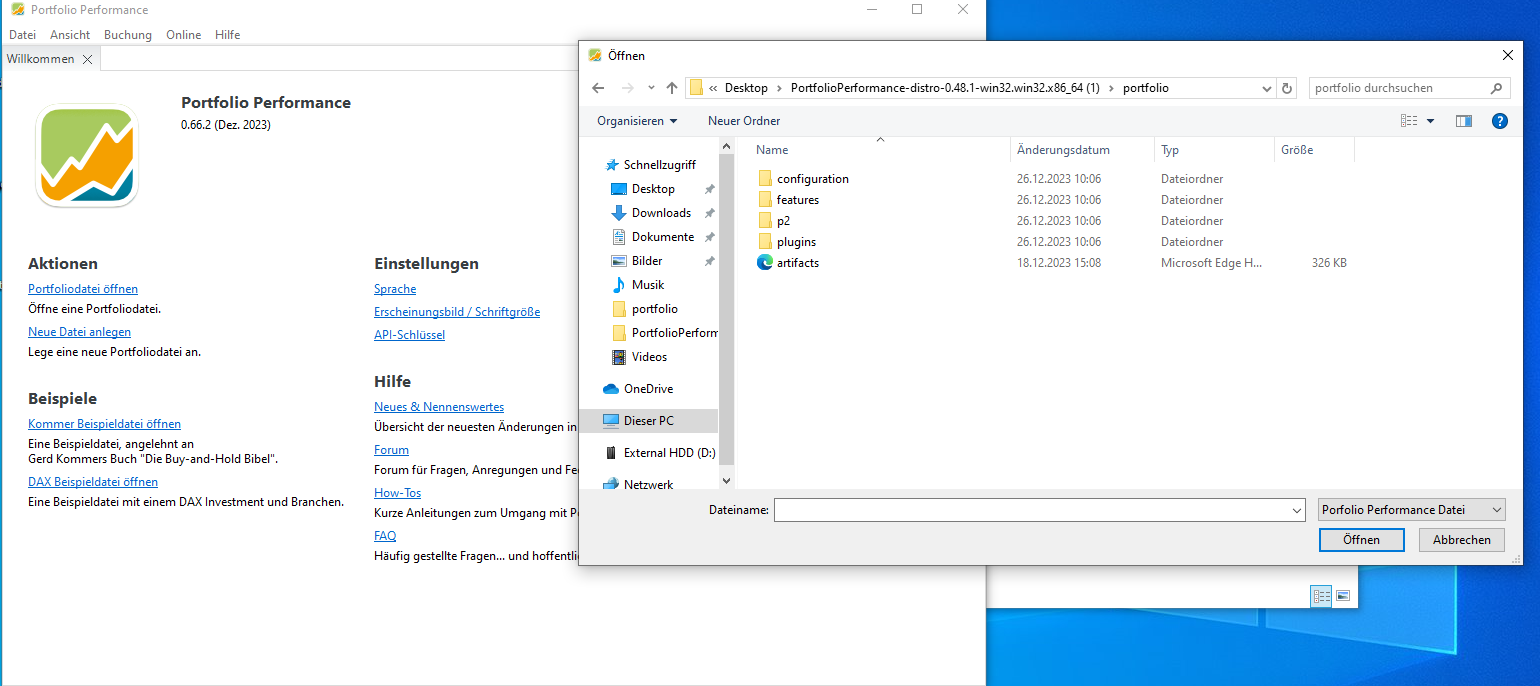
Task: Open the Datei menu
Action: click(x=22, y=35)
